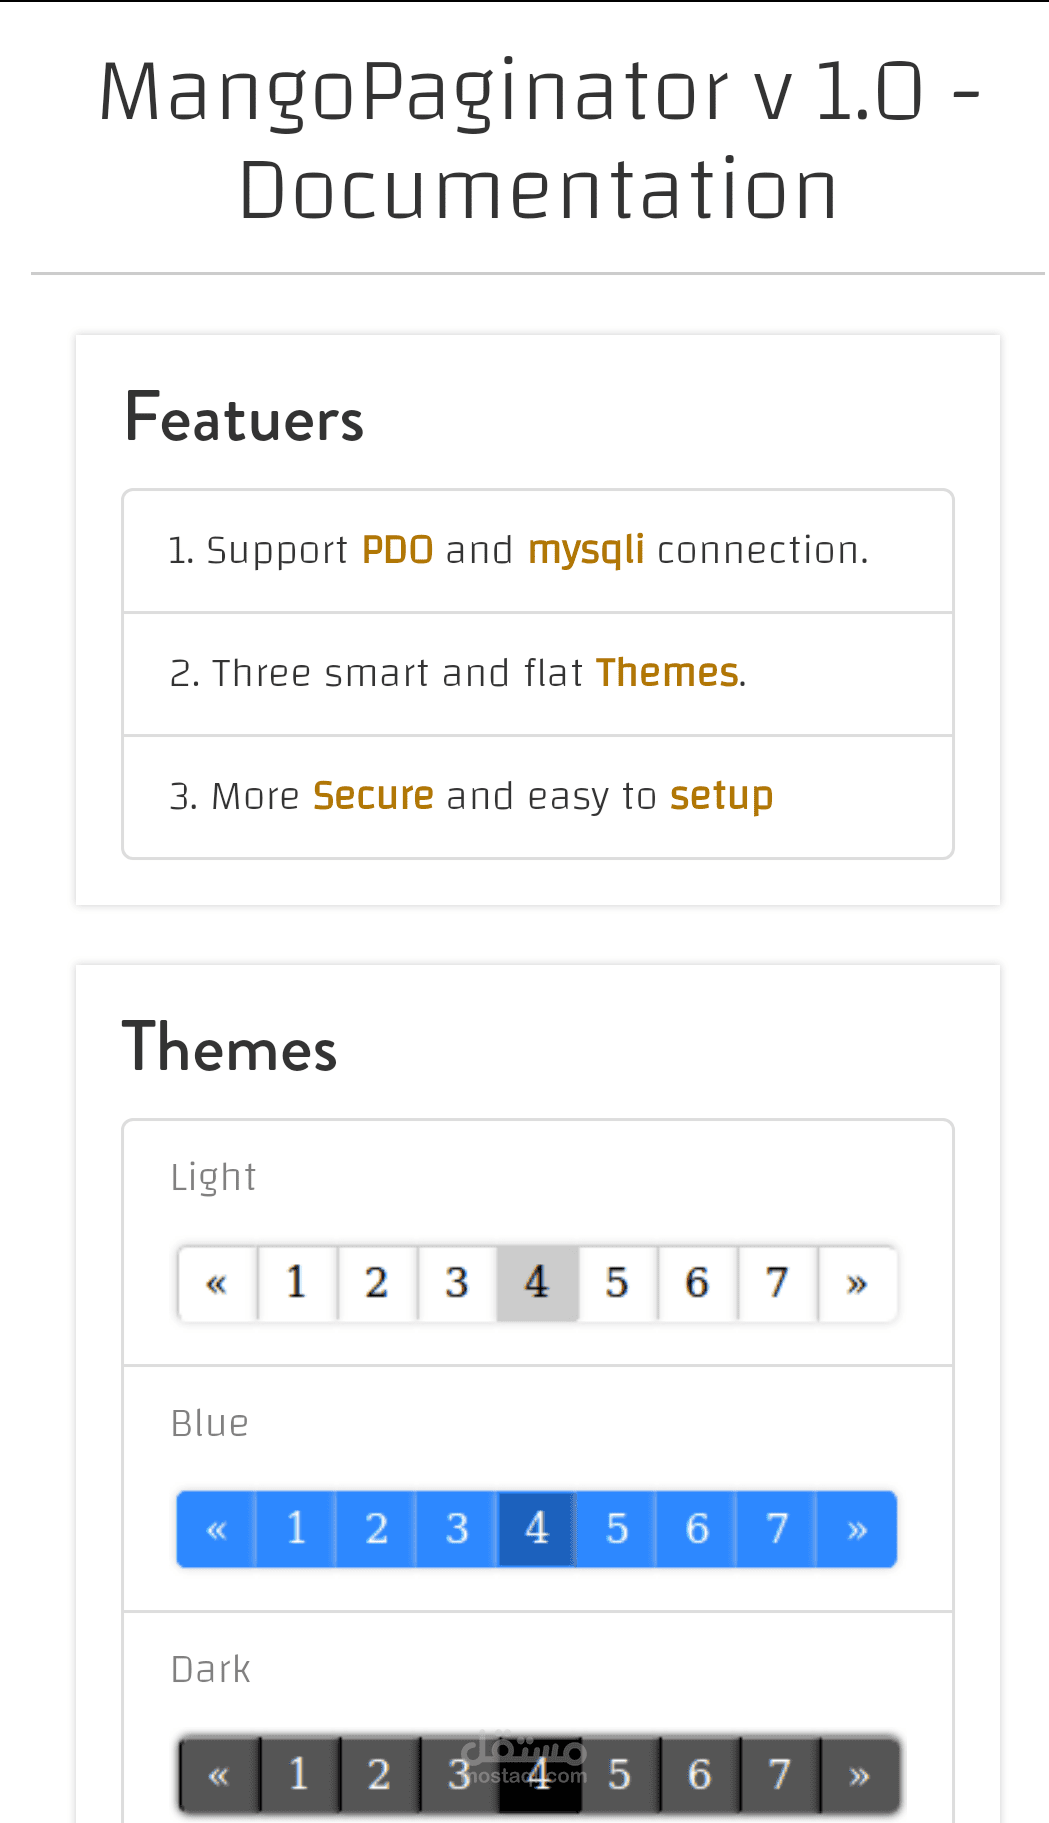Viewport: 1049px width, 1823px height.
Task: Select active page 4 in Blue paginator
Action: (x=537, y=1529)
